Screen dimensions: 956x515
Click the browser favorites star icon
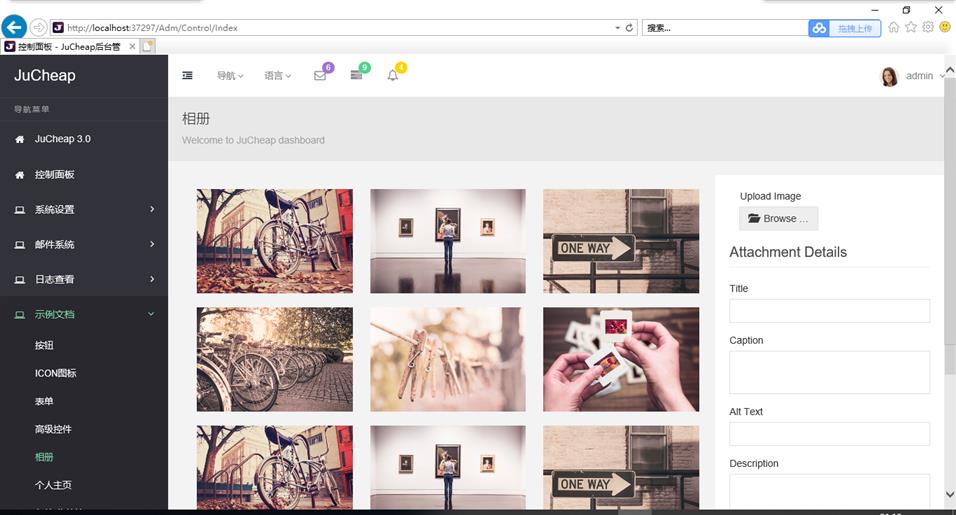click(x=911, y=27)
